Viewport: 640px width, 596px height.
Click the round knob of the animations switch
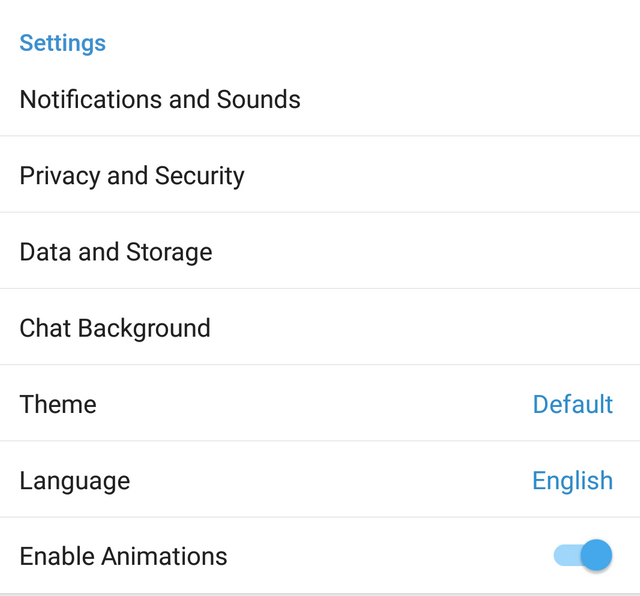coord(596,555)
